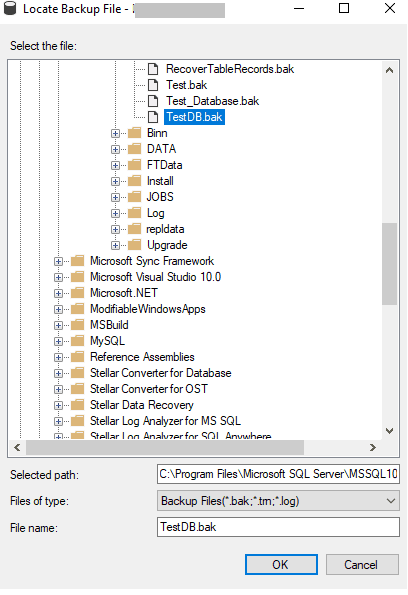Click the Microsoft Sync Framework folder icon
This screenshot has width=408, height=595.
tap(77, 261)
